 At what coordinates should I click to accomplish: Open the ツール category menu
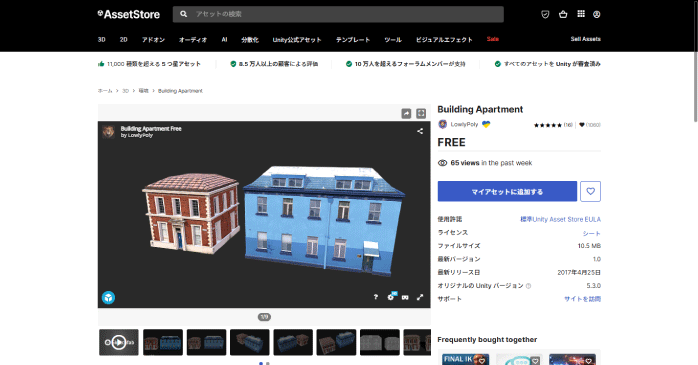click(x=393, y=40)
